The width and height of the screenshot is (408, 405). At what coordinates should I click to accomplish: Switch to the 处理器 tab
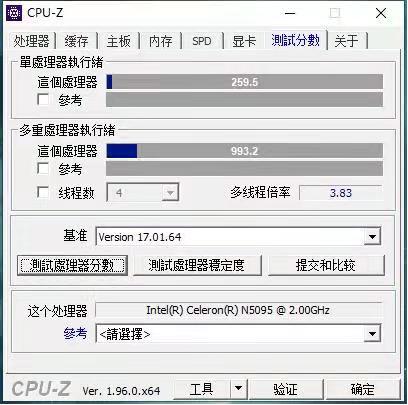[x=31, y=41]
